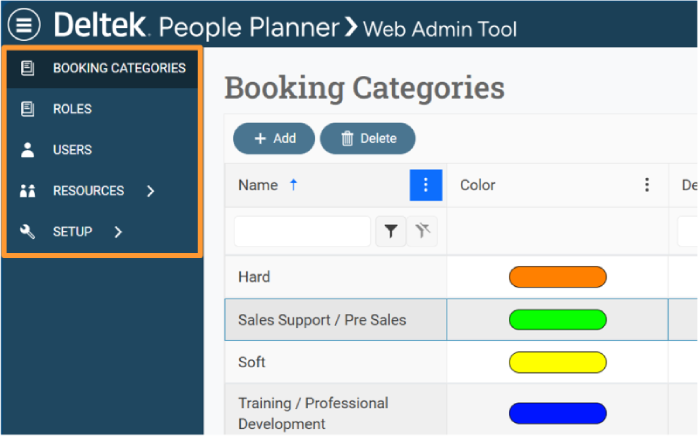Select Sales Support / Pre Sales row
This screenshot has width=700, height=436.
pyautogui.click(x=322, y=320)
